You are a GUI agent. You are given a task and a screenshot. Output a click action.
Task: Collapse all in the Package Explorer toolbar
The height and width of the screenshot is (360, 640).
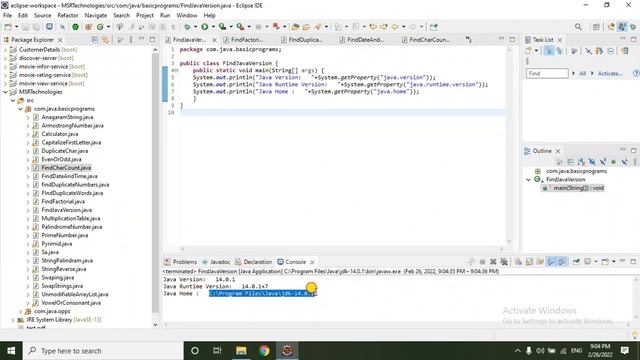click(95, 40)
